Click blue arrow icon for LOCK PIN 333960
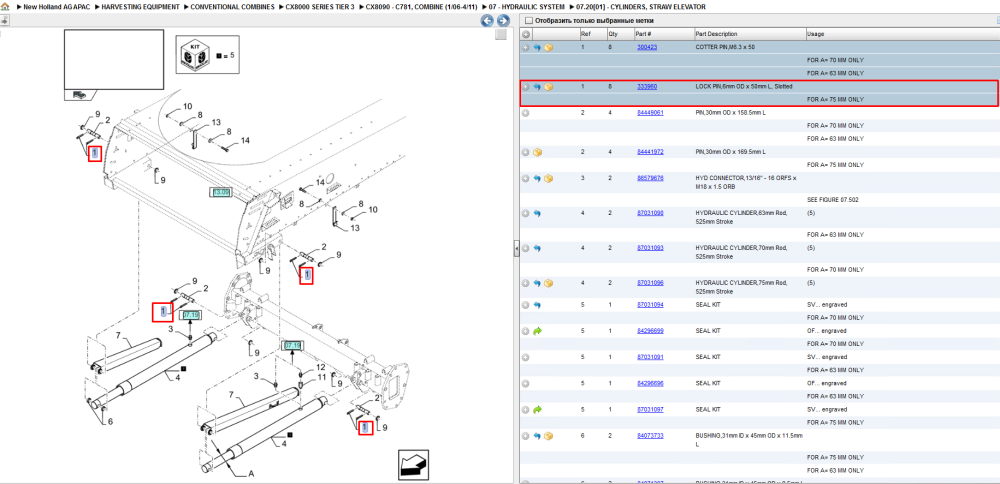This screenshot has height=484, width=1000. coord(537,87)
